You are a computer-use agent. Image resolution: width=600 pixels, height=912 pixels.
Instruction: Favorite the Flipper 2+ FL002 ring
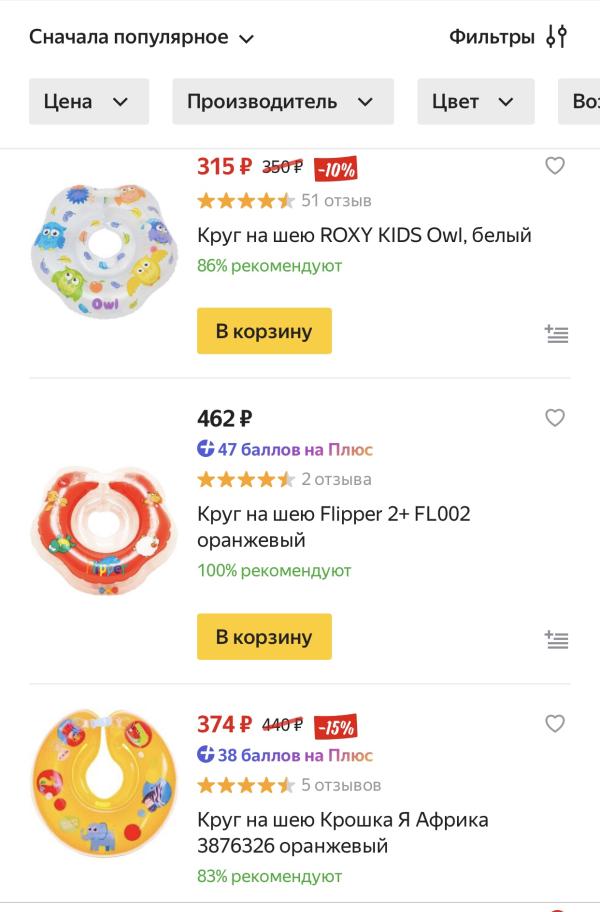click(x=555, y=418)
